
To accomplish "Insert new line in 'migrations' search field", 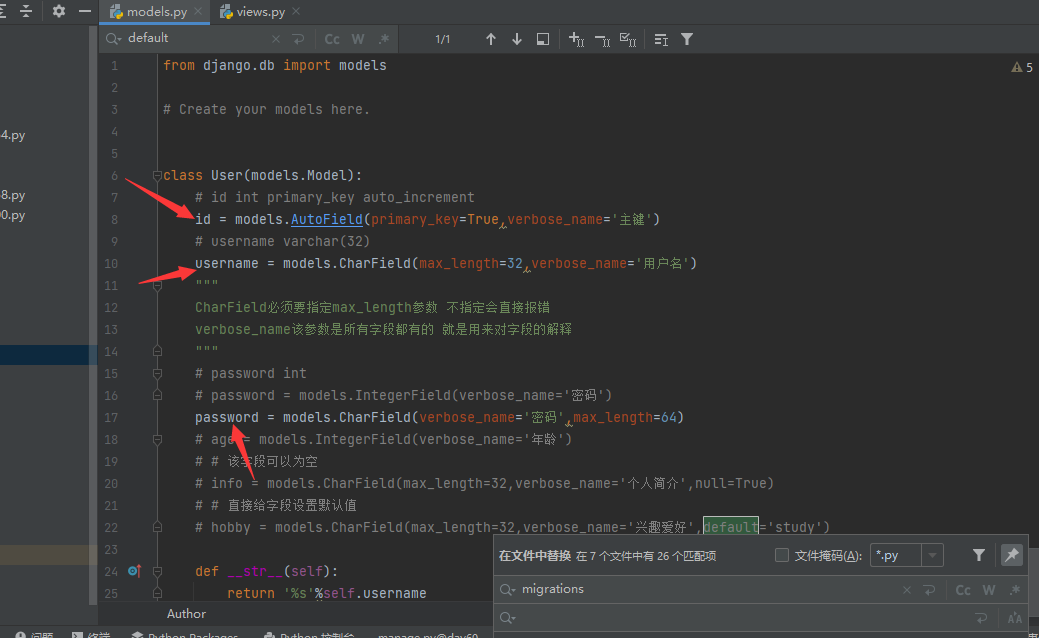I will 929,590.
